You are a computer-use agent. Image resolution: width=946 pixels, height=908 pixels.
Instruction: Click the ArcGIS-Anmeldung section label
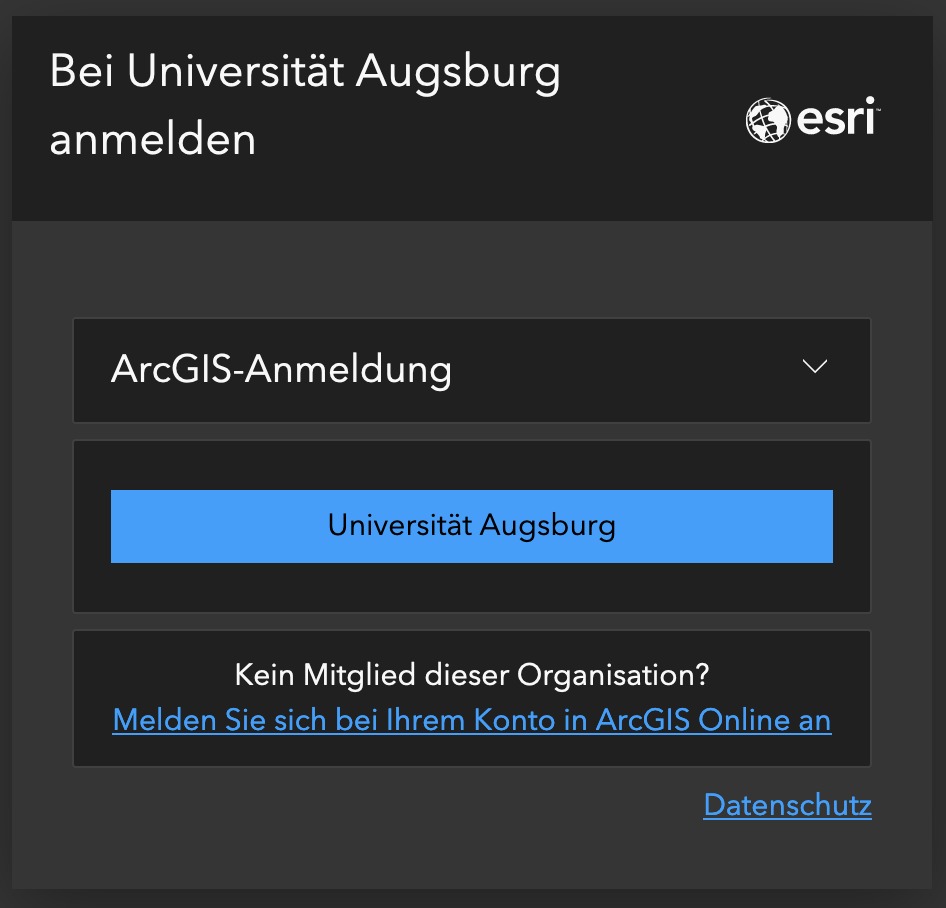click(x=281, y=369)
